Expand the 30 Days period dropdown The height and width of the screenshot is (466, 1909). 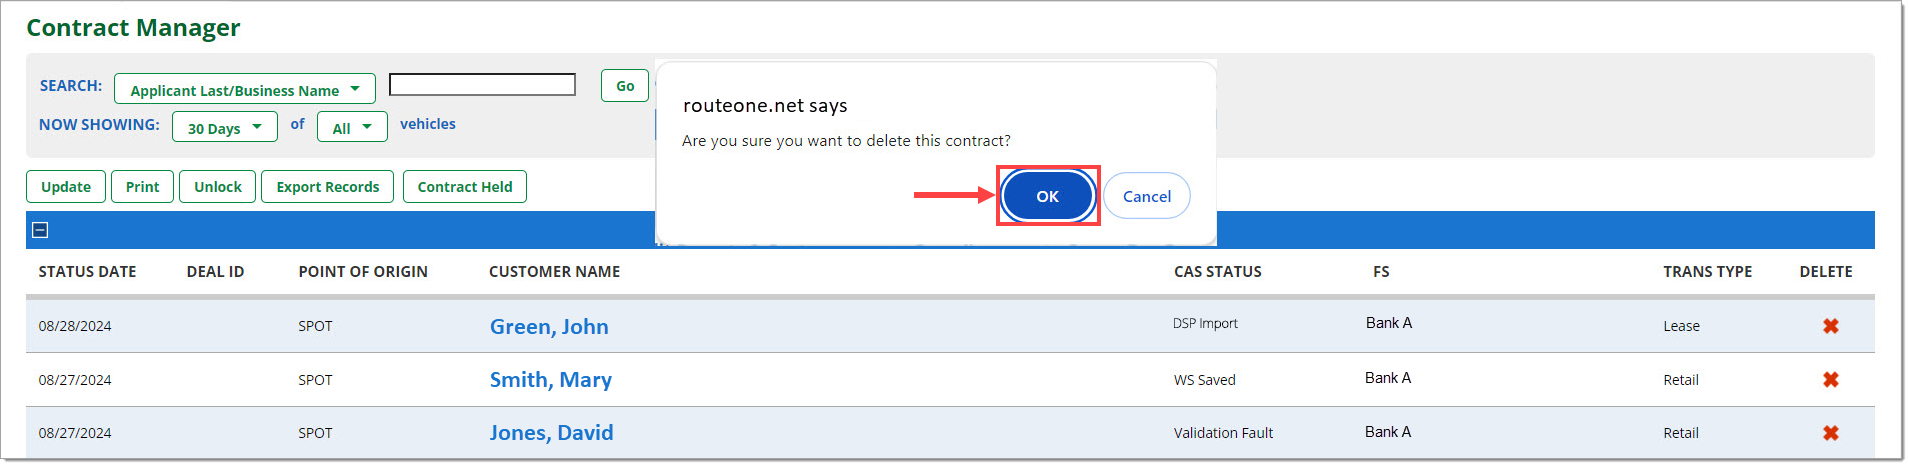point(225,127)
